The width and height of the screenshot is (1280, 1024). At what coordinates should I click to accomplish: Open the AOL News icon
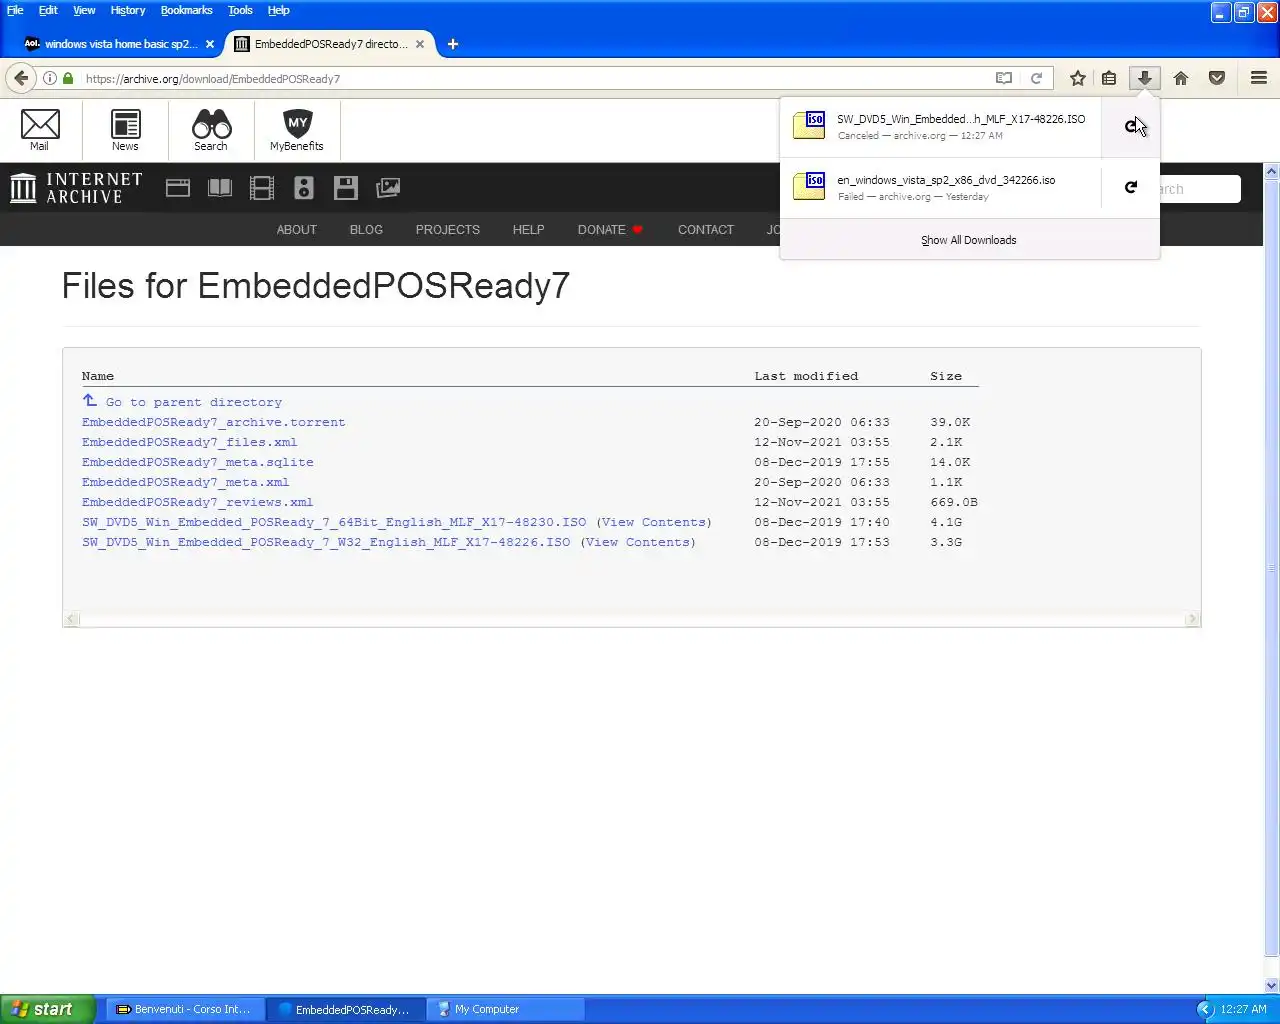coord(125,130)
